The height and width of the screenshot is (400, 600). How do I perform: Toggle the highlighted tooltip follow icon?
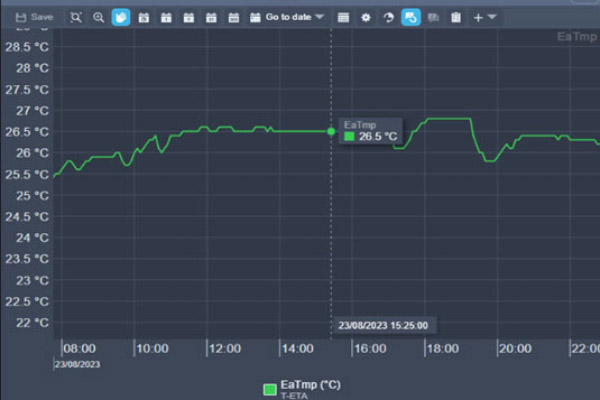click(411, 17)
